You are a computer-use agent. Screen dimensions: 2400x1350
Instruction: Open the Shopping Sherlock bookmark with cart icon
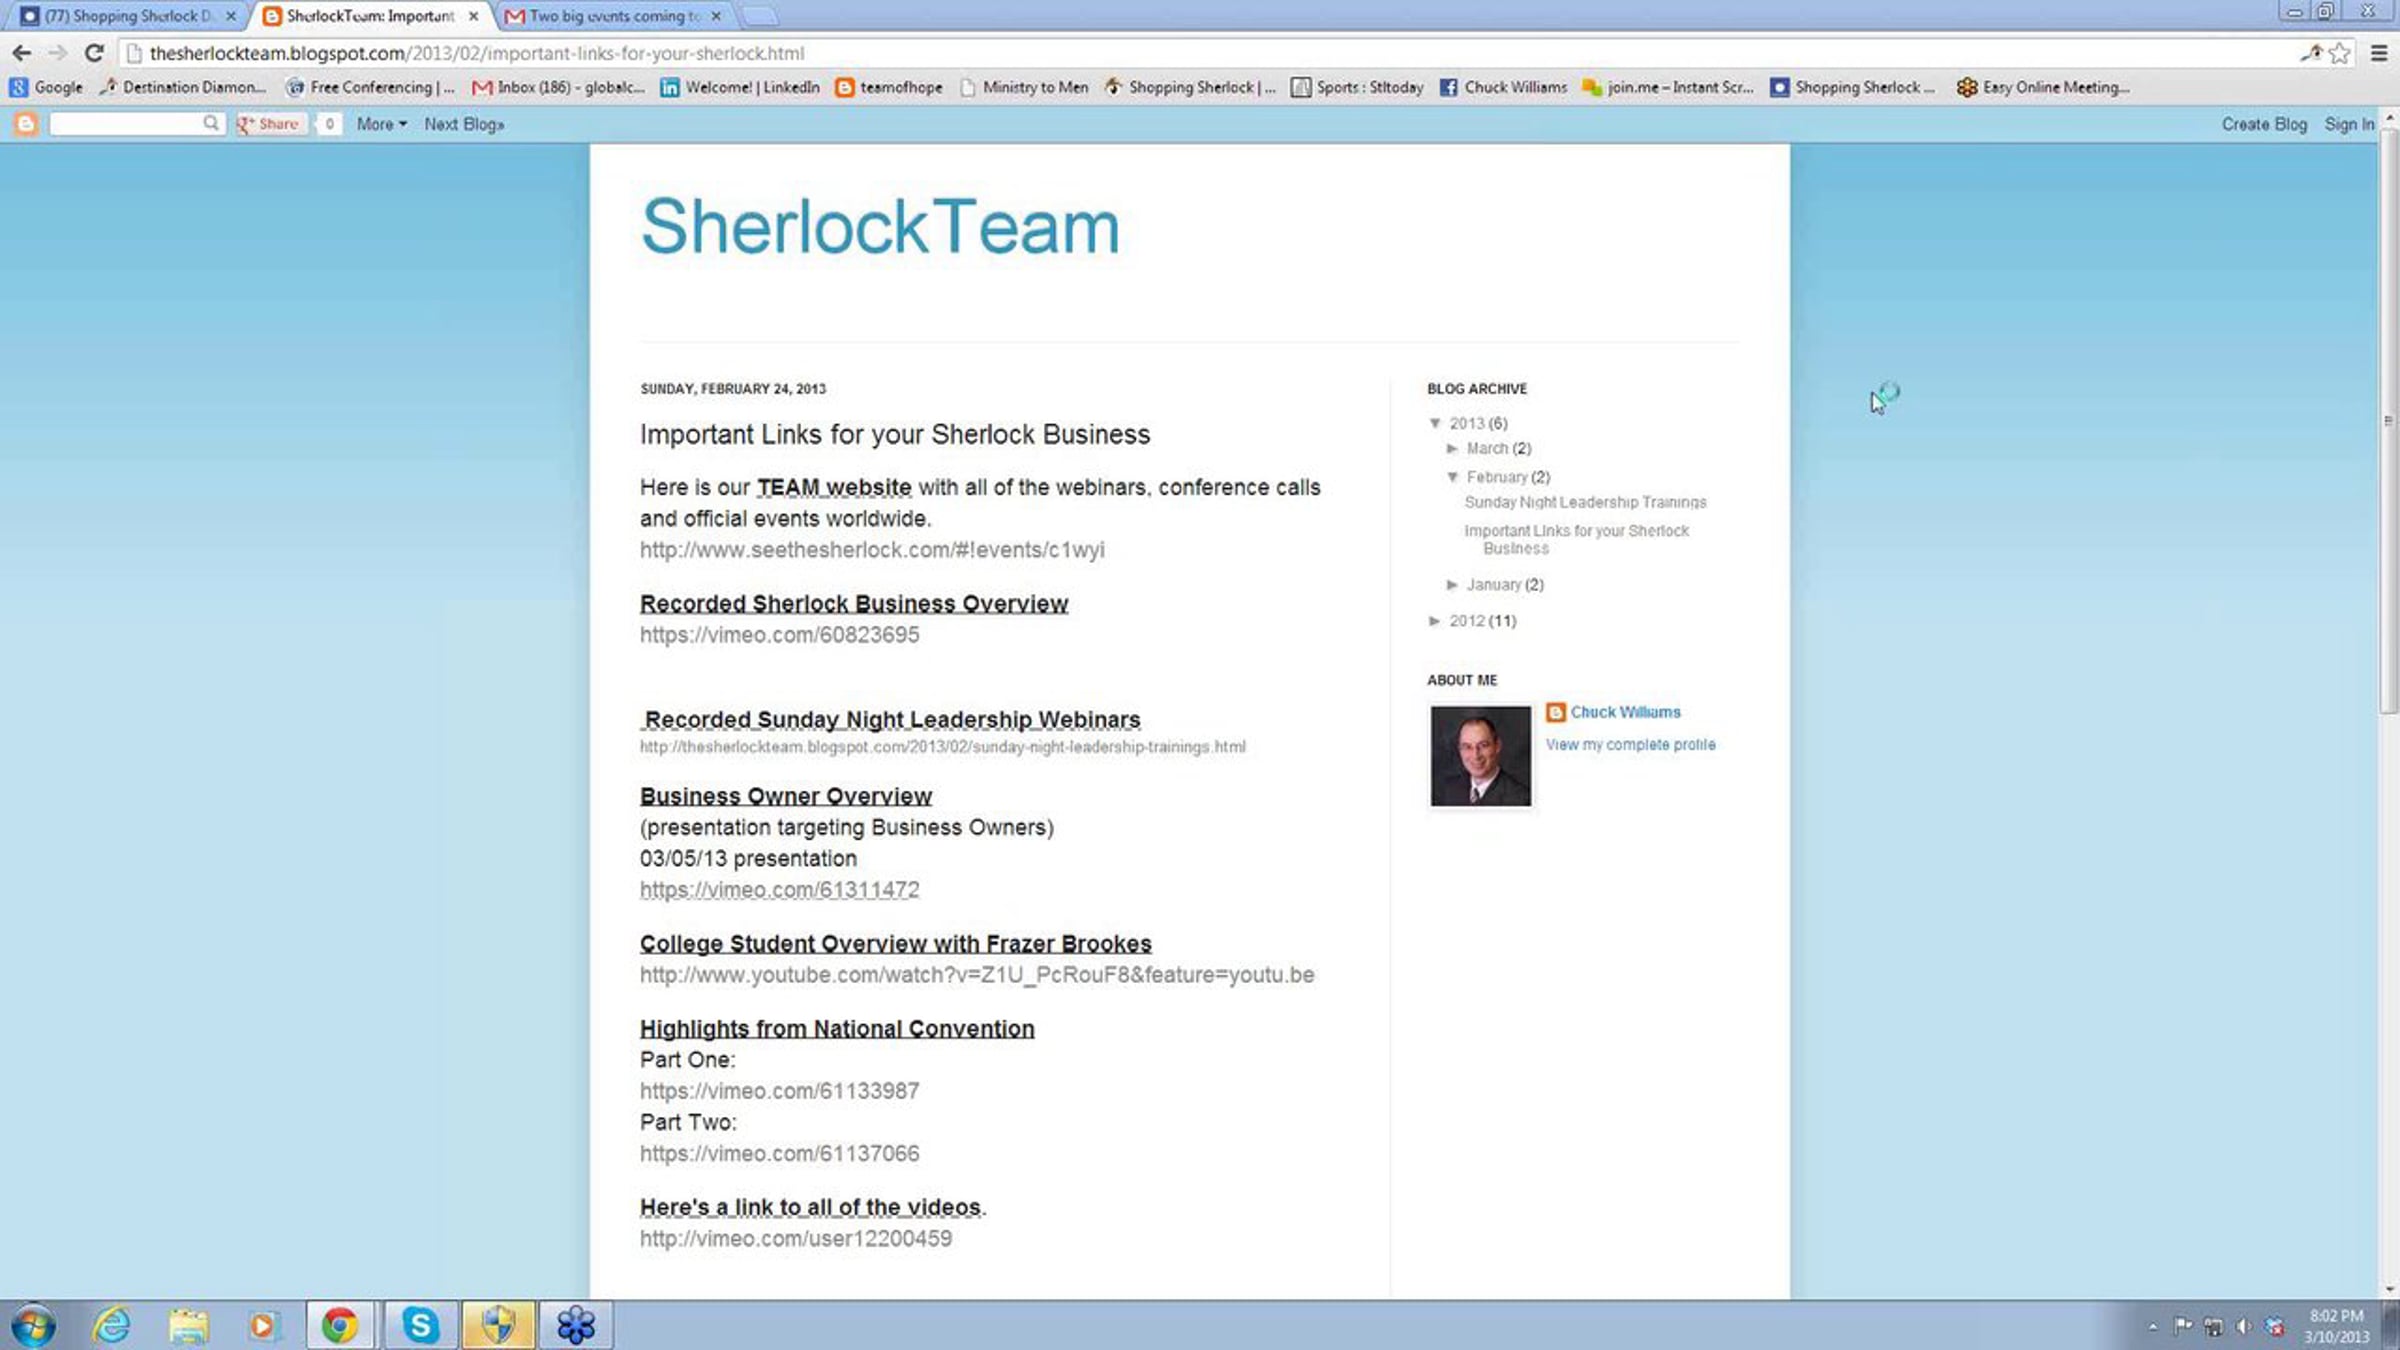pyautogui.click(x=1190, y=87)
